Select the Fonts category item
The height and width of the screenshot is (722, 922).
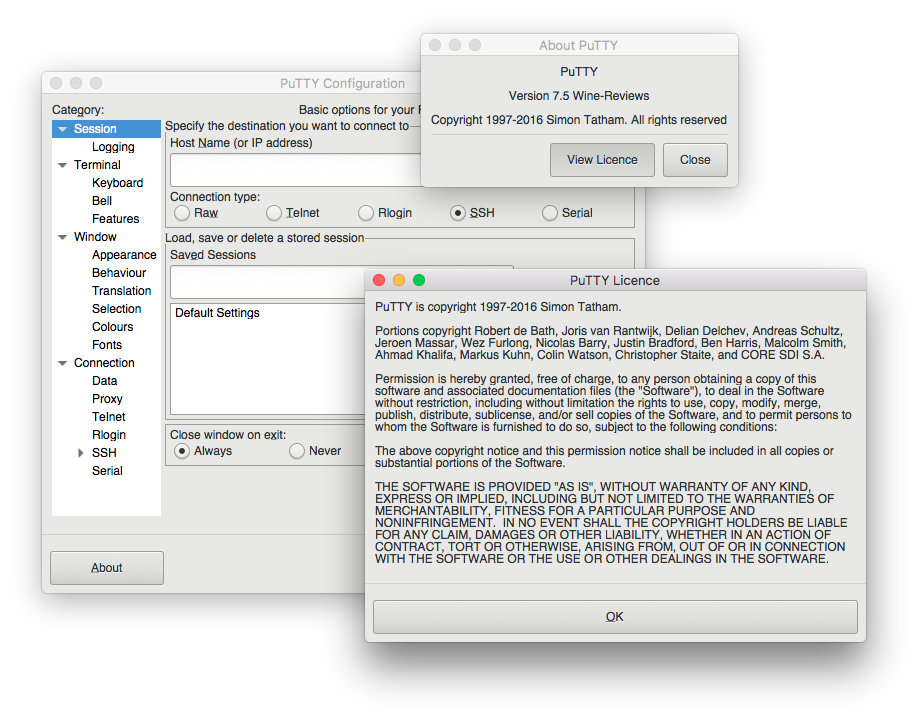(x=107, y=345)
